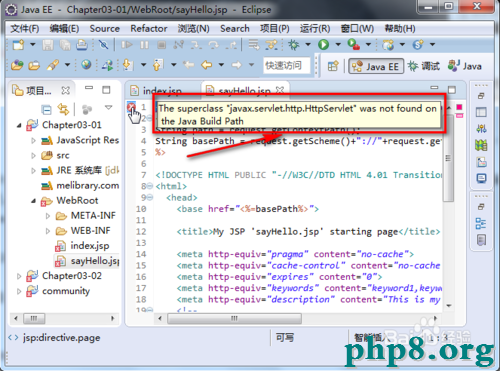Viewport: 500px width, 371px height.
Task: Click the Step Return debug icon
Action: [231, 45]
